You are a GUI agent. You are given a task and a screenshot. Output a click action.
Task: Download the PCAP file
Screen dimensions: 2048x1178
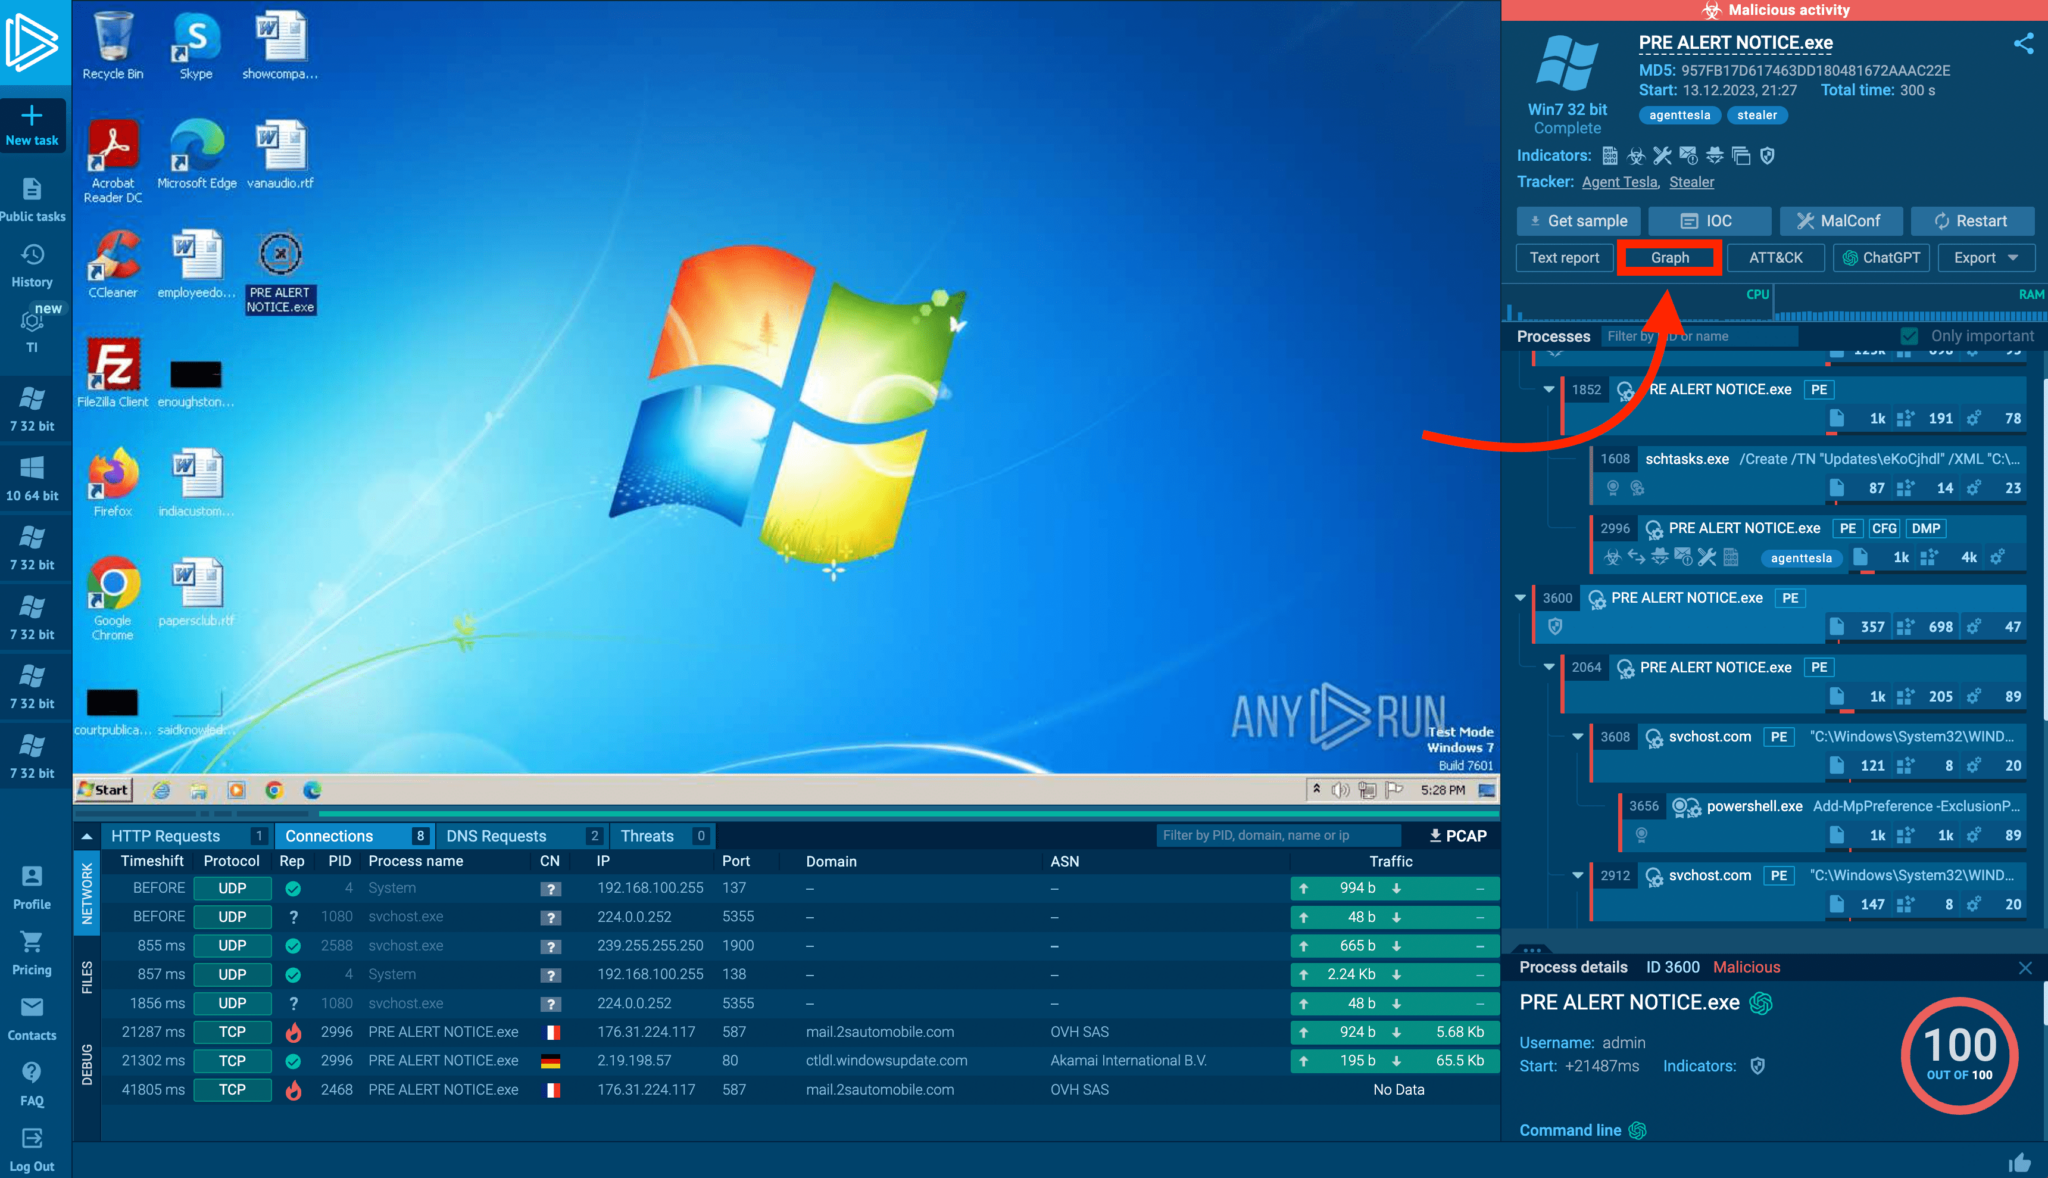(1457, 836)
